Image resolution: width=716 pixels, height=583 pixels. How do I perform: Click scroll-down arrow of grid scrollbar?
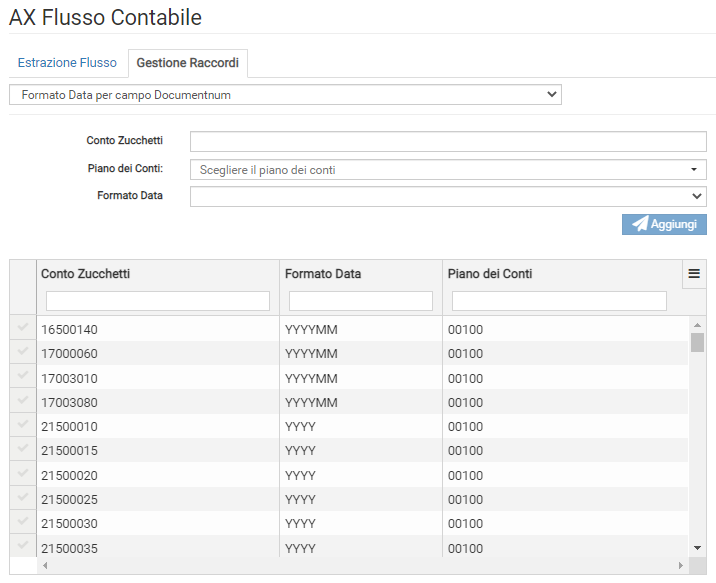point(697,547)
